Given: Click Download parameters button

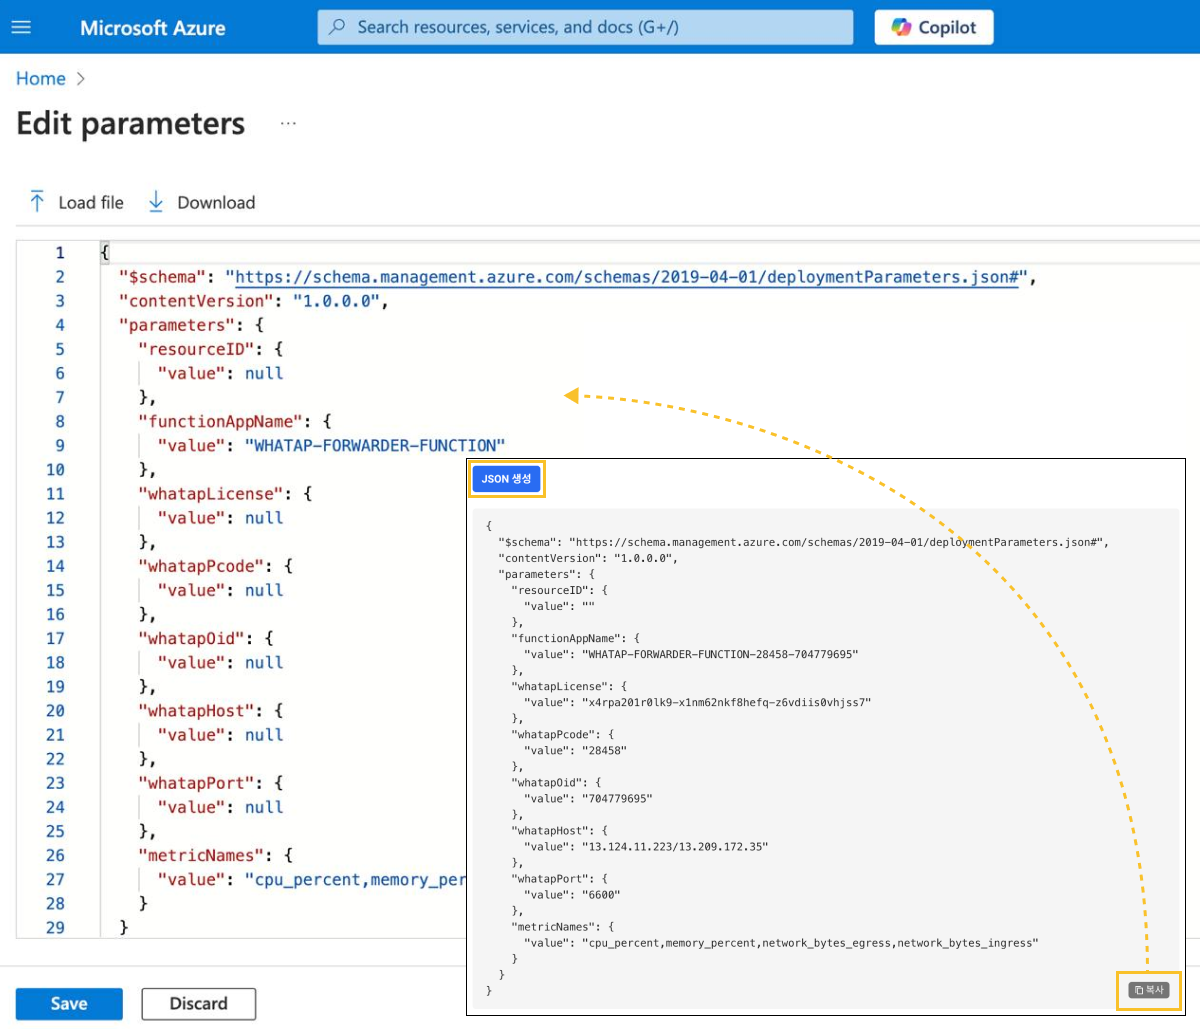Looking at the screenshot, I should pyautogui.click(x=202, y=202).
